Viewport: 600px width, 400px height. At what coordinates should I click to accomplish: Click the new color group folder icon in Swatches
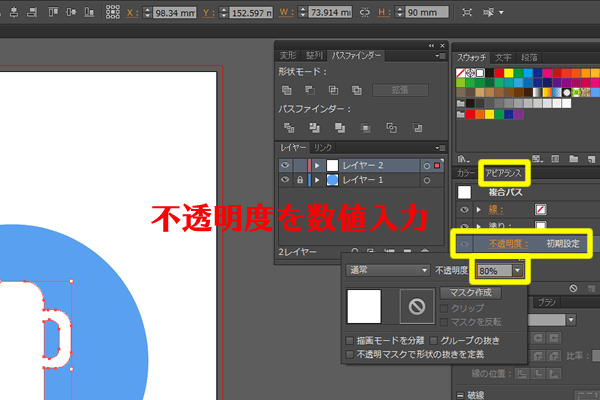click(573, 159)
